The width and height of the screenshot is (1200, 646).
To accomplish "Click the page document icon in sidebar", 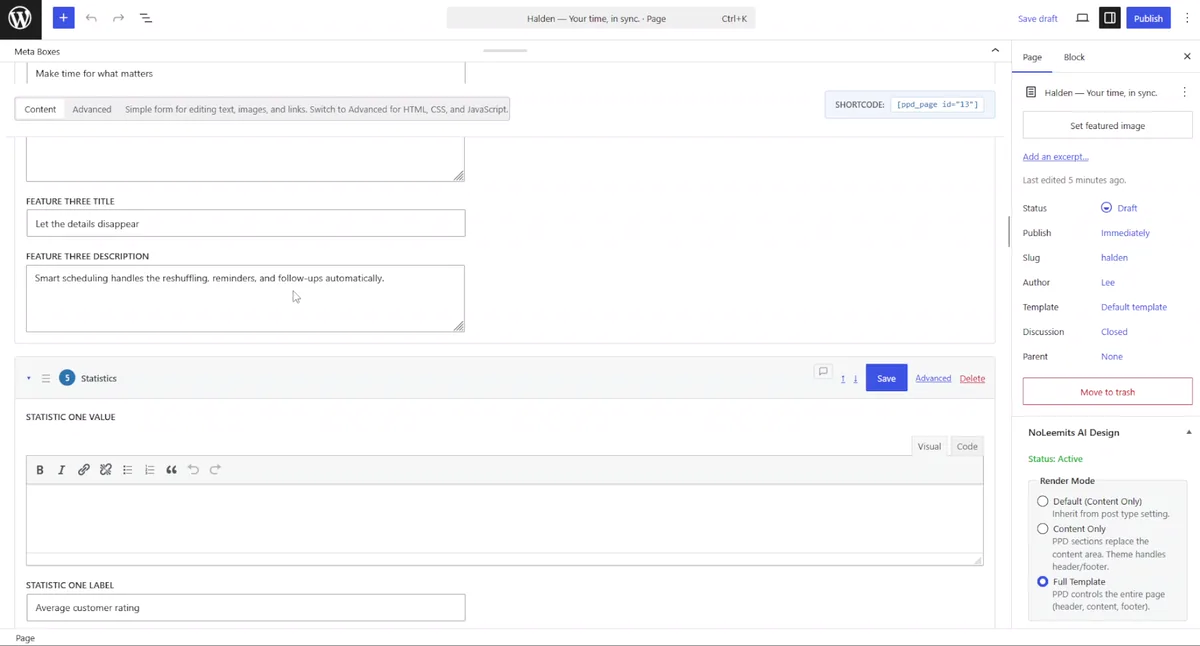I will coord(1031,92).
